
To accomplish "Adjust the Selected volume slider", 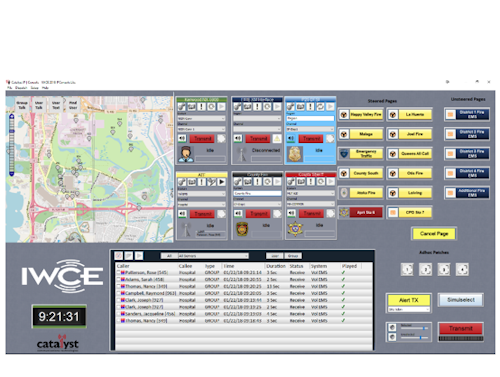I will [414, 328].
